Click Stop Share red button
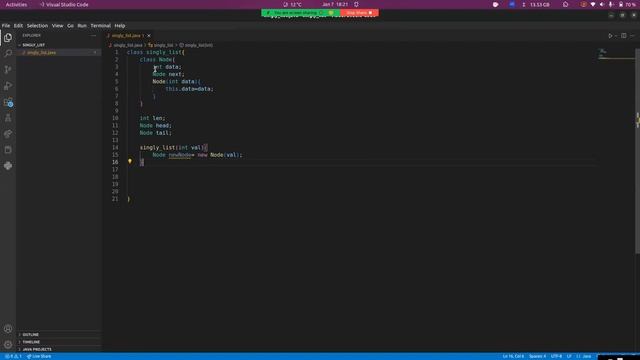This screenshot has width=640, height=360. pos(360,13)
